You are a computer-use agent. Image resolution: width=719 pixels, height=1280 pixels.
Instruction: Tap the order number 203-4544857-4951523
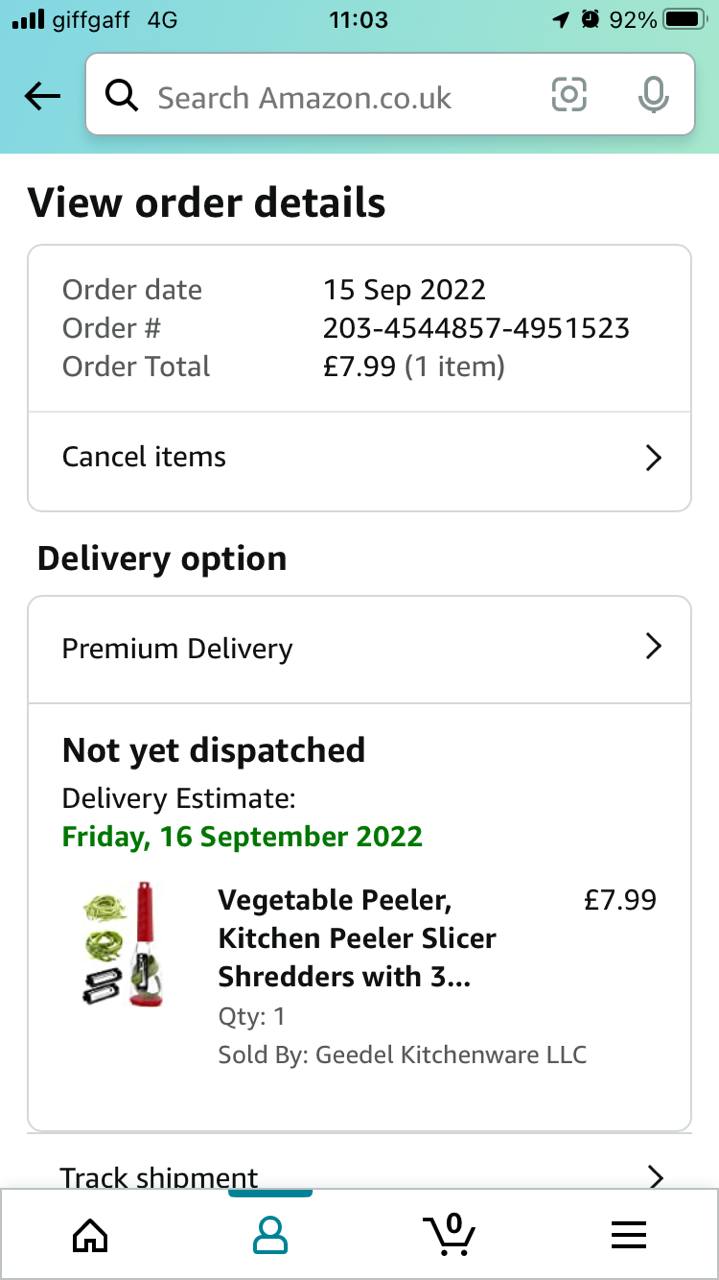[476, 328]
